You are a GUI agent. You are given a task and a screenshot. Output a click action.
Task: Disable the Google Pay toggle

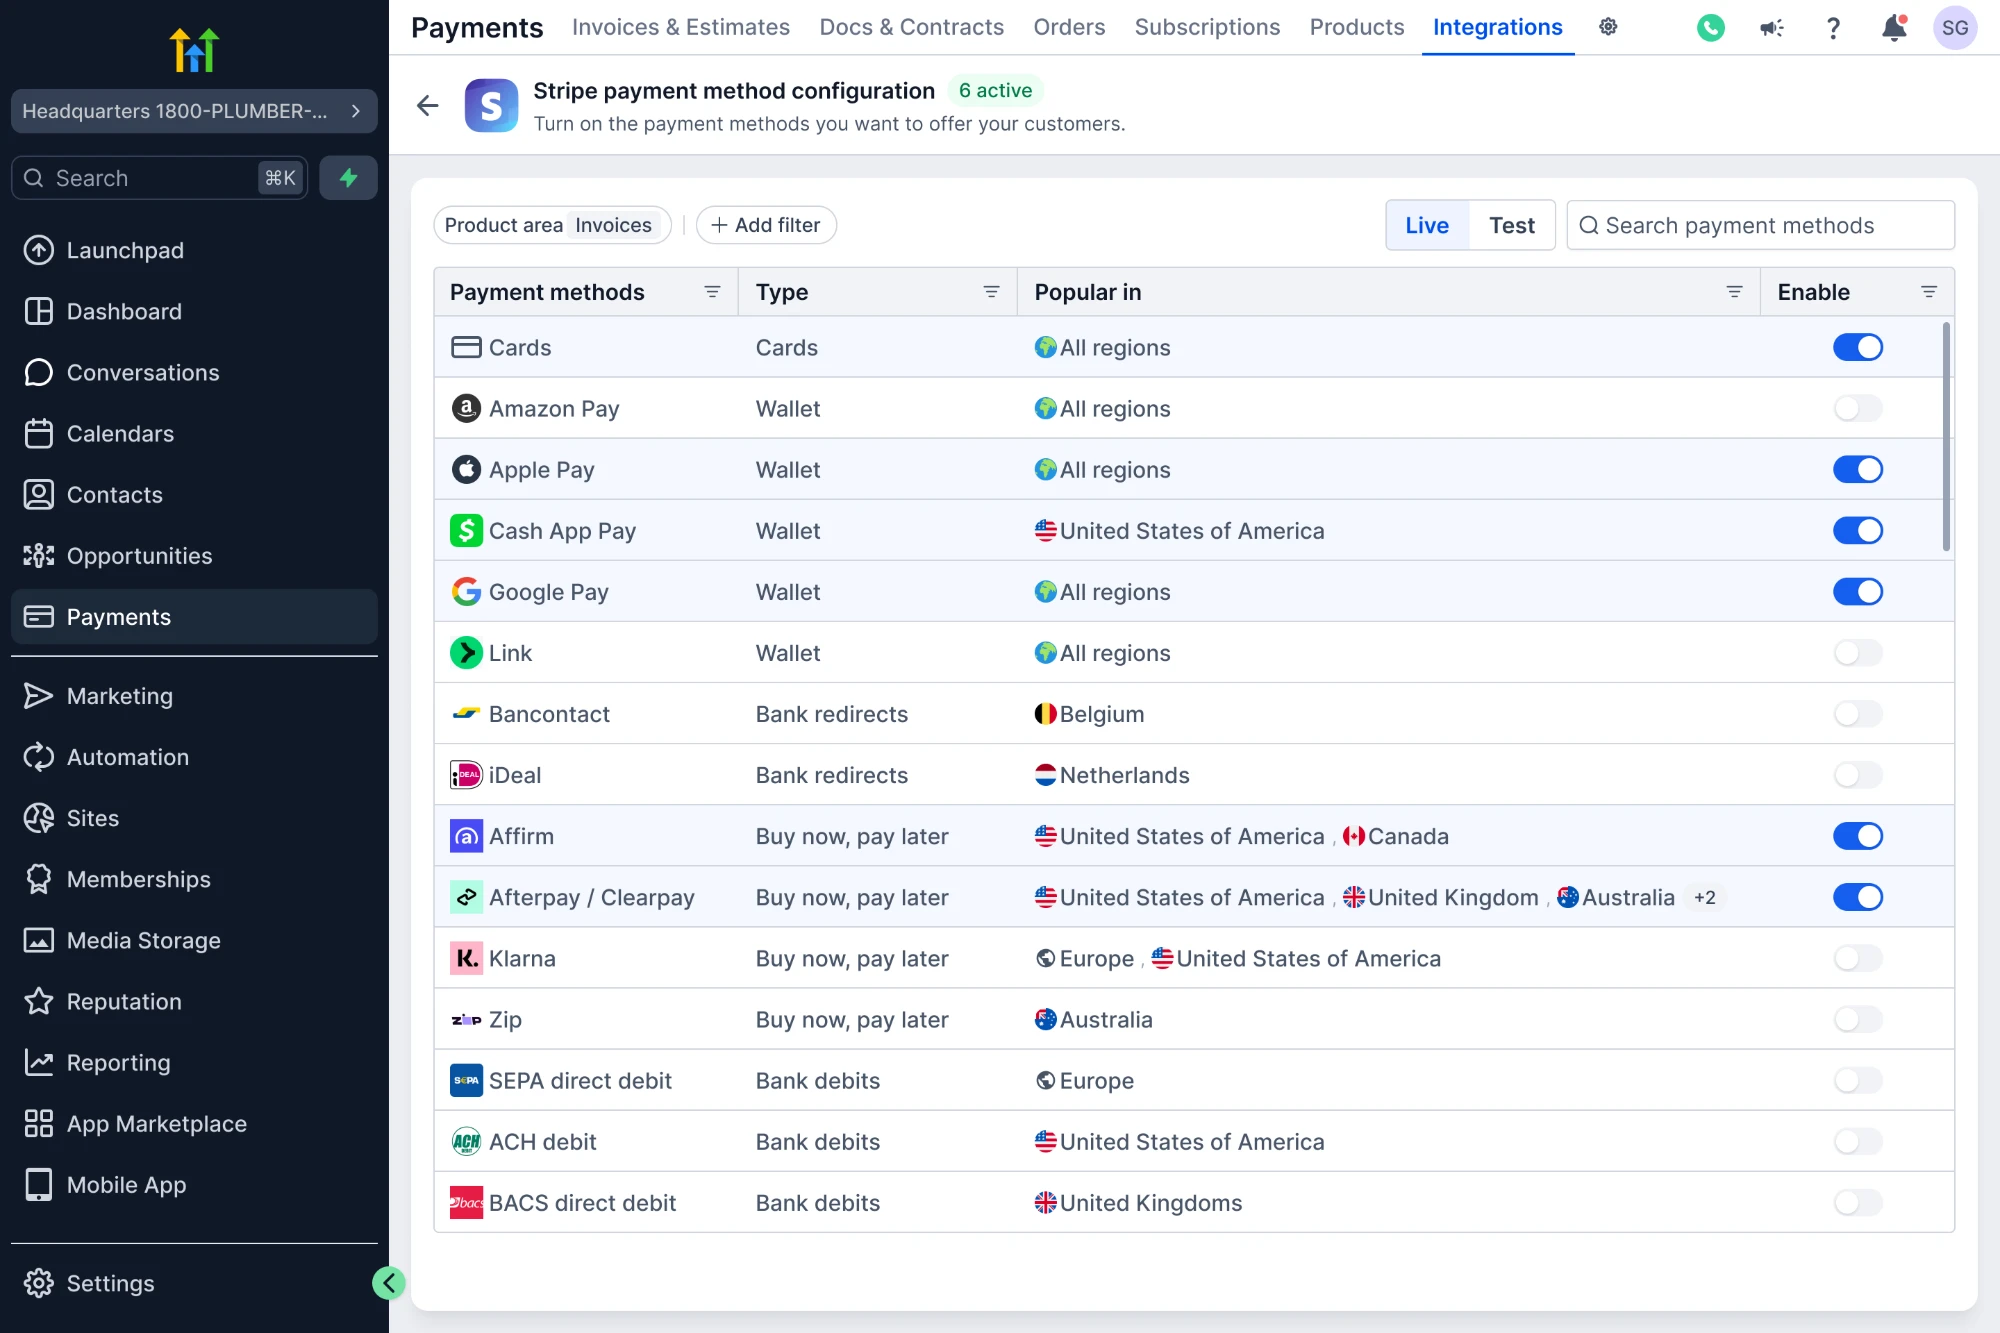click(1857, 591)
